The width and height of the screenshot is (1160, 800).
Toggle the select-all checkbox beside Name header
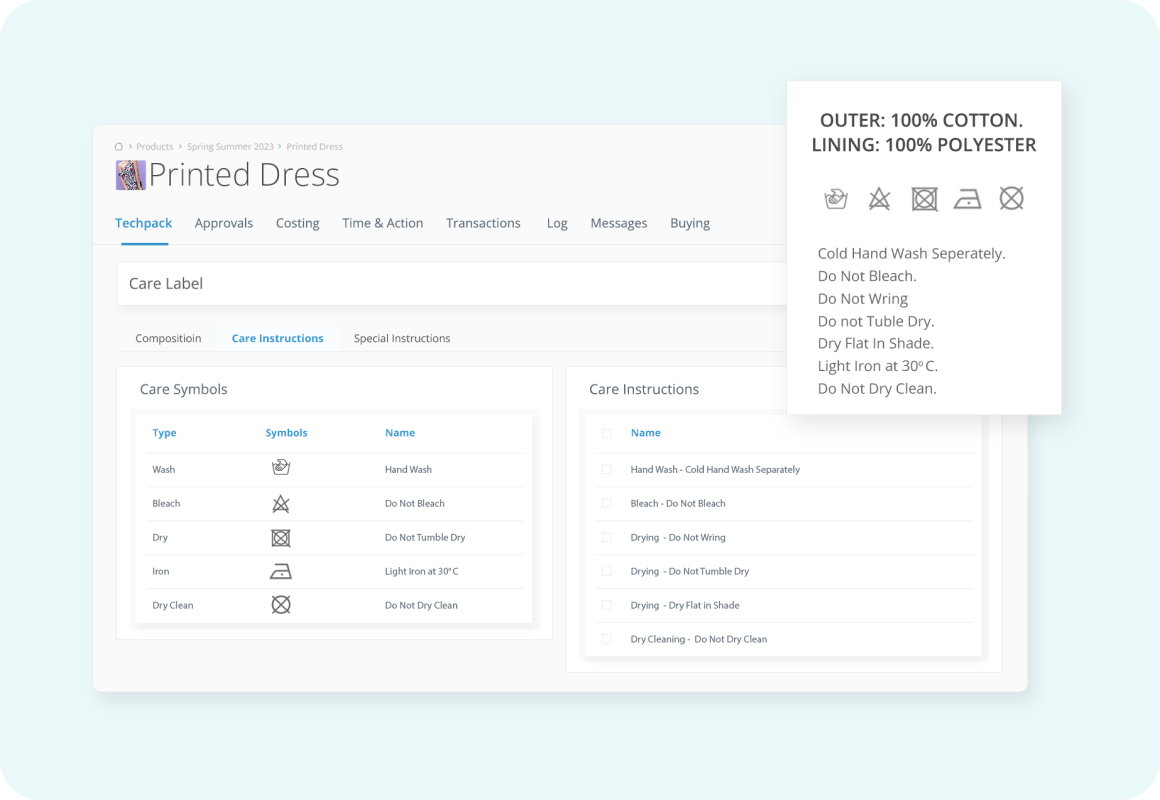606,433
